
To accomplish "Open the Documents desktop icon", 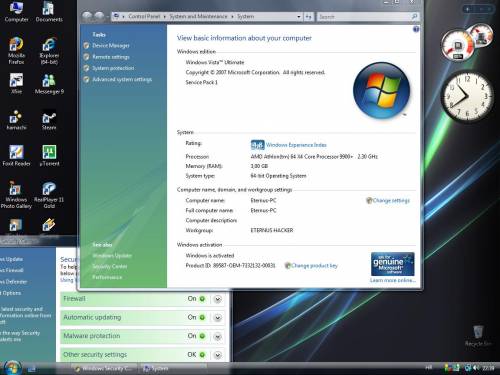I will pyautogui.click(x=49, y=11).
